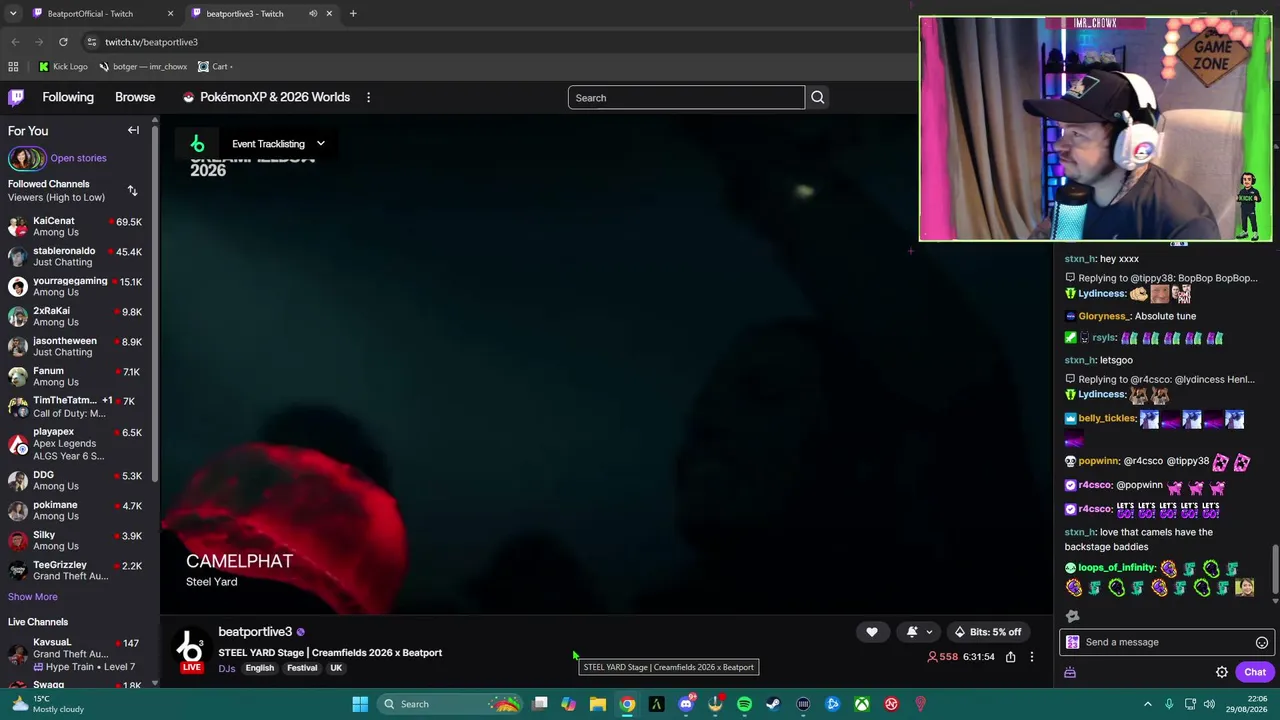This screenshot has width=1280, height=720.
Task: Click the chat panel scrollbar
Action: click(1275, 570)
